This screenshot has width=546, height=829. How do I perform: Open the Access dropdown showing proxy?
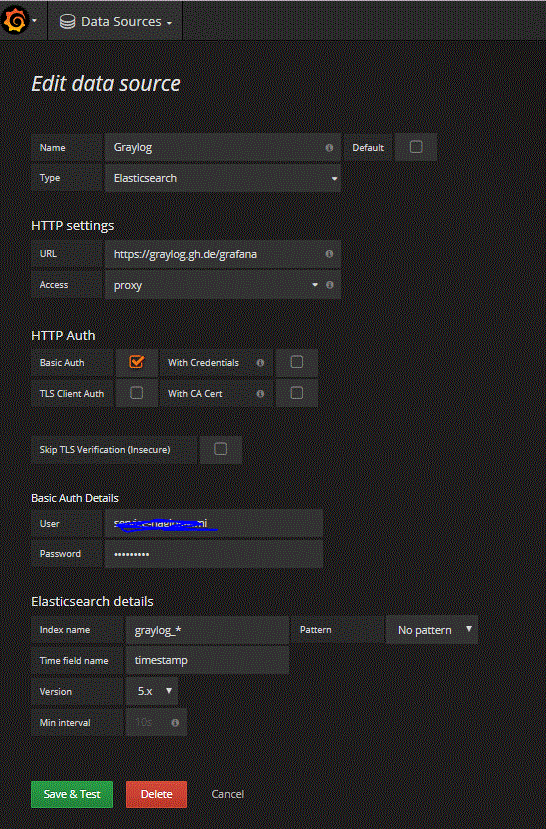(223, 285)
